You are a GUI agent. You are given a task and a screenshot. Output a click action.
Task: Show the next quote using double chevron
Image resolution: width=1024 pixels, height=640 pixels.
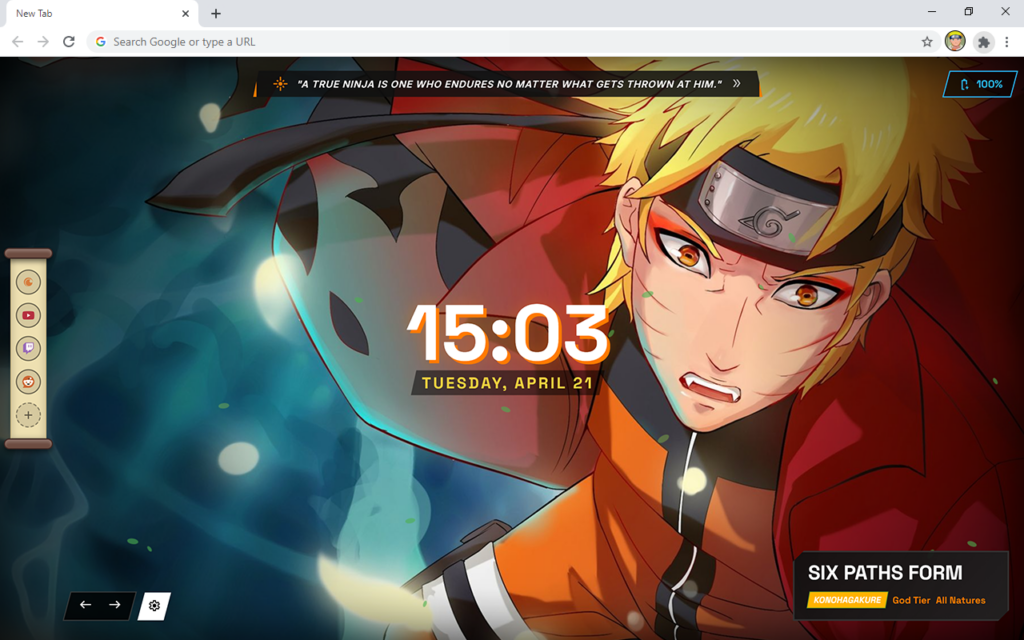[737, 84]
